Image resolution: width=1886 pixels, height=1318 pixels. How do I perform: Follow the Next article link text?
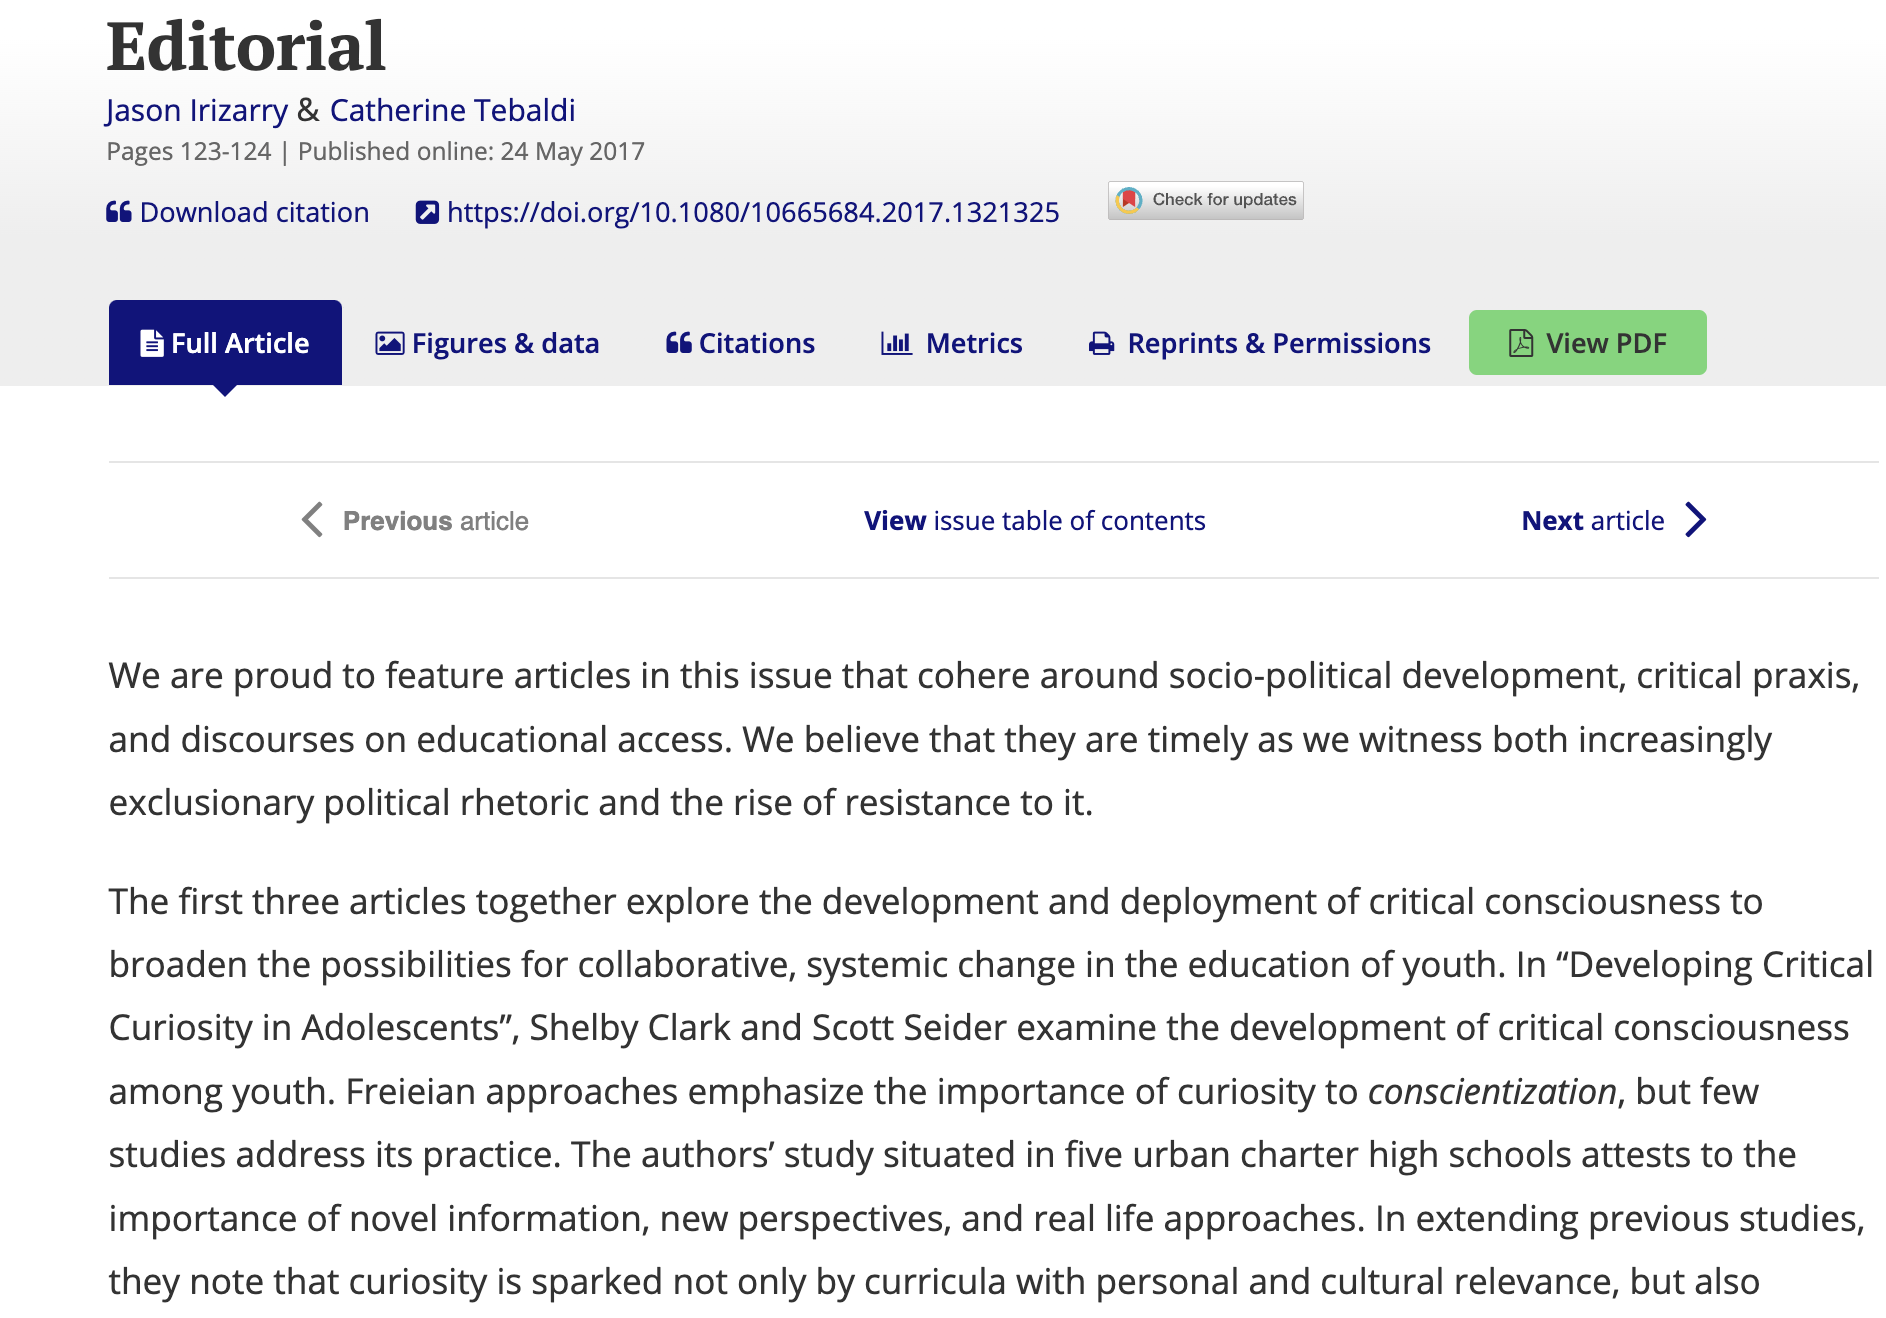tap(1592, 521)
